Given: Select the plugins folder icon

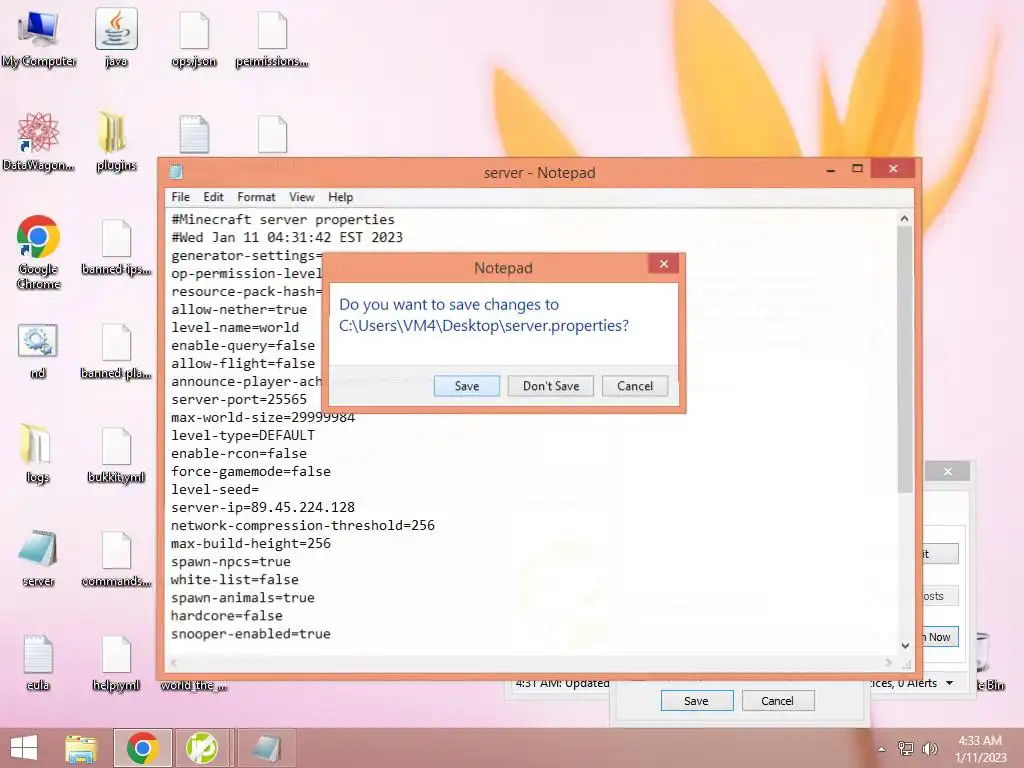Looking at the screenshot, I should (116, 142).
